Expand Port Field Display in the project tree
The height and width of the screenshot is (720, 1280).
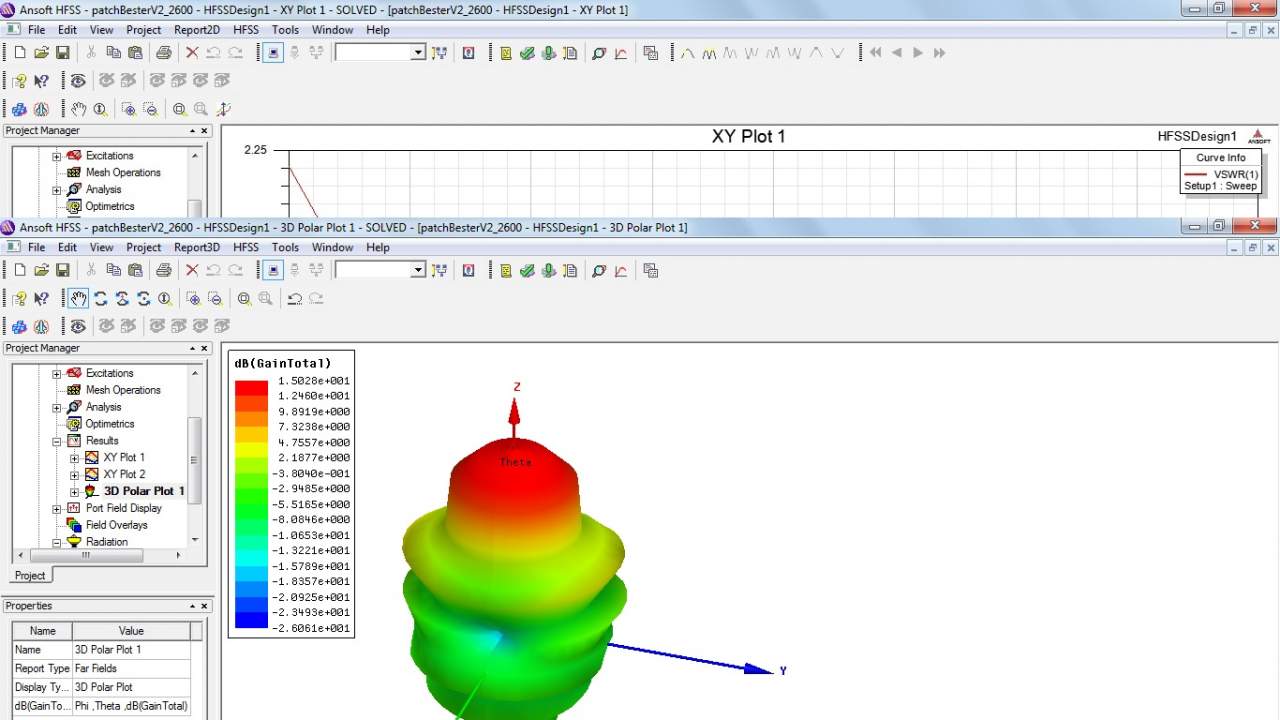(x=57, y=509)
